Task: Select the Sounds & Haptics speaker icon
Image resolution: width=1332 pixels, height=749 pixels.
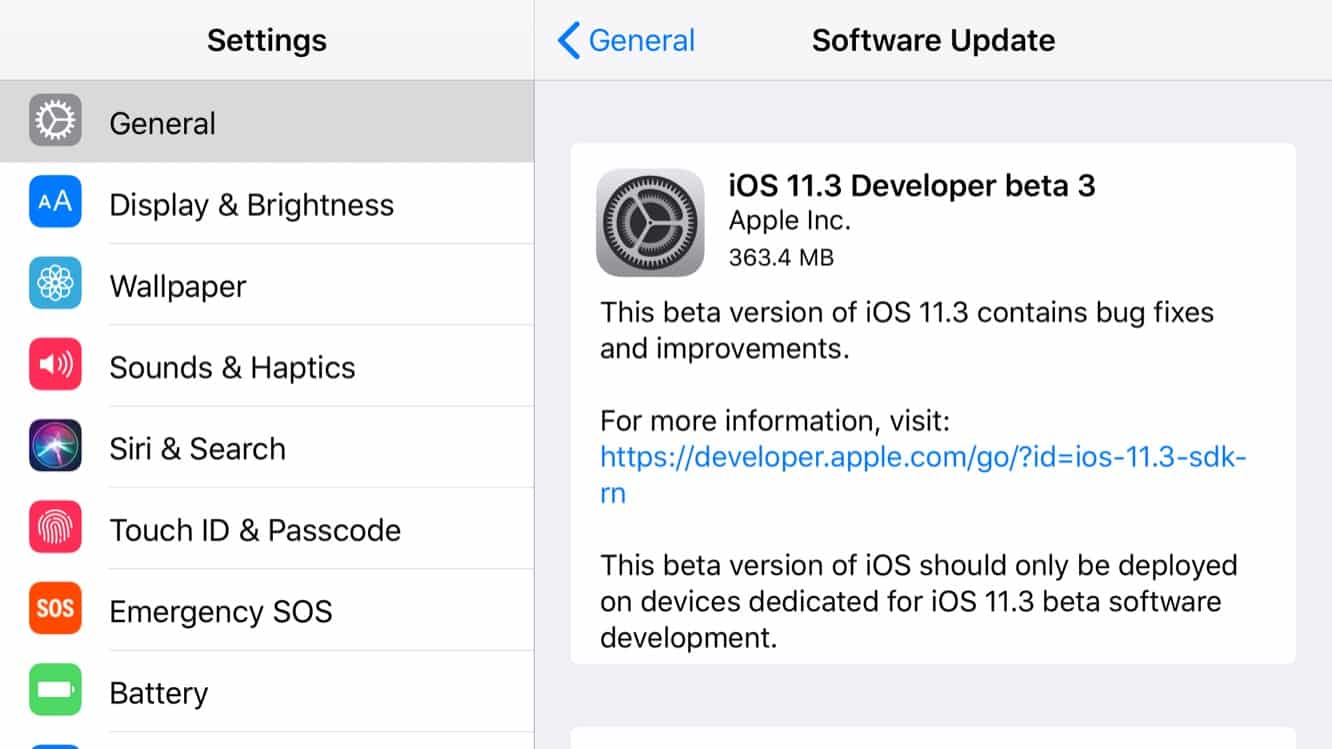Action: click(x=55, y=365)
